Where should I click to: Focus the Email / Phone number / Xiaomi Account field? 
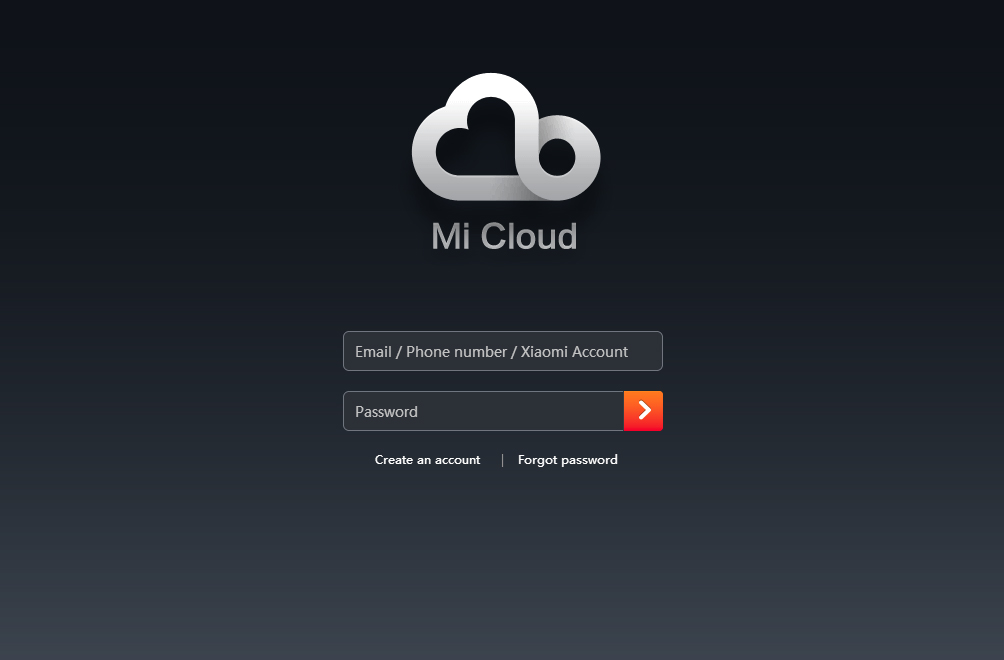pos(503,351)
